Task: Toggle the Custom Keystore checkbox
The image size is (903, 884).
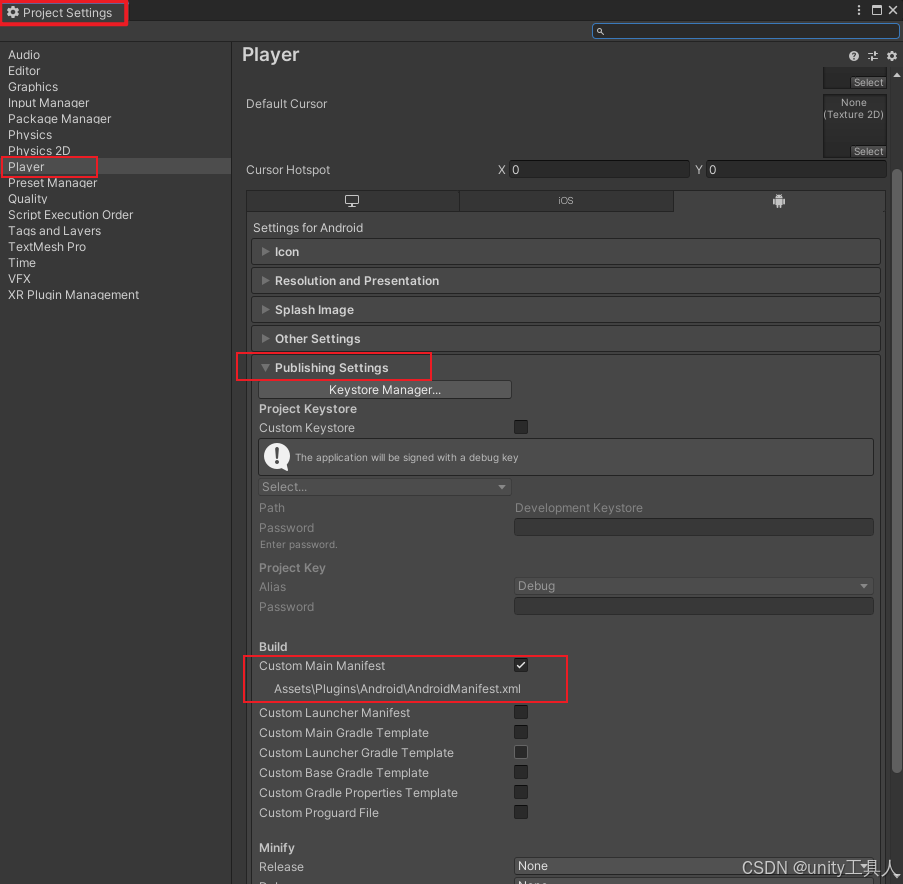Action: tap(521, 427)
